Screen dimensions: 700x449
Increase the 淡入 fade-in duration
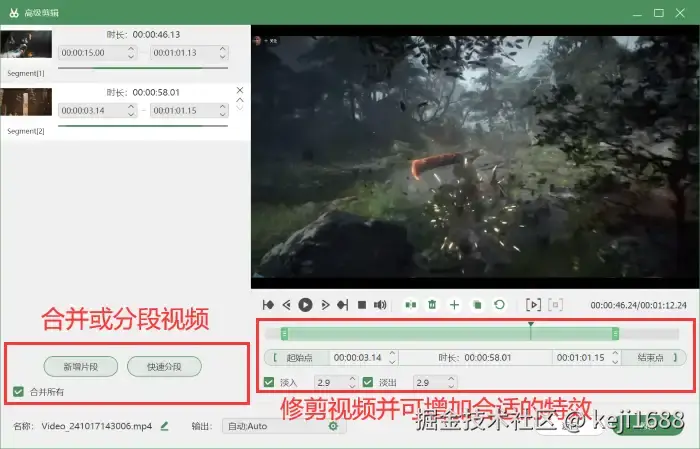pyautogui.click(x=352, y=378)
